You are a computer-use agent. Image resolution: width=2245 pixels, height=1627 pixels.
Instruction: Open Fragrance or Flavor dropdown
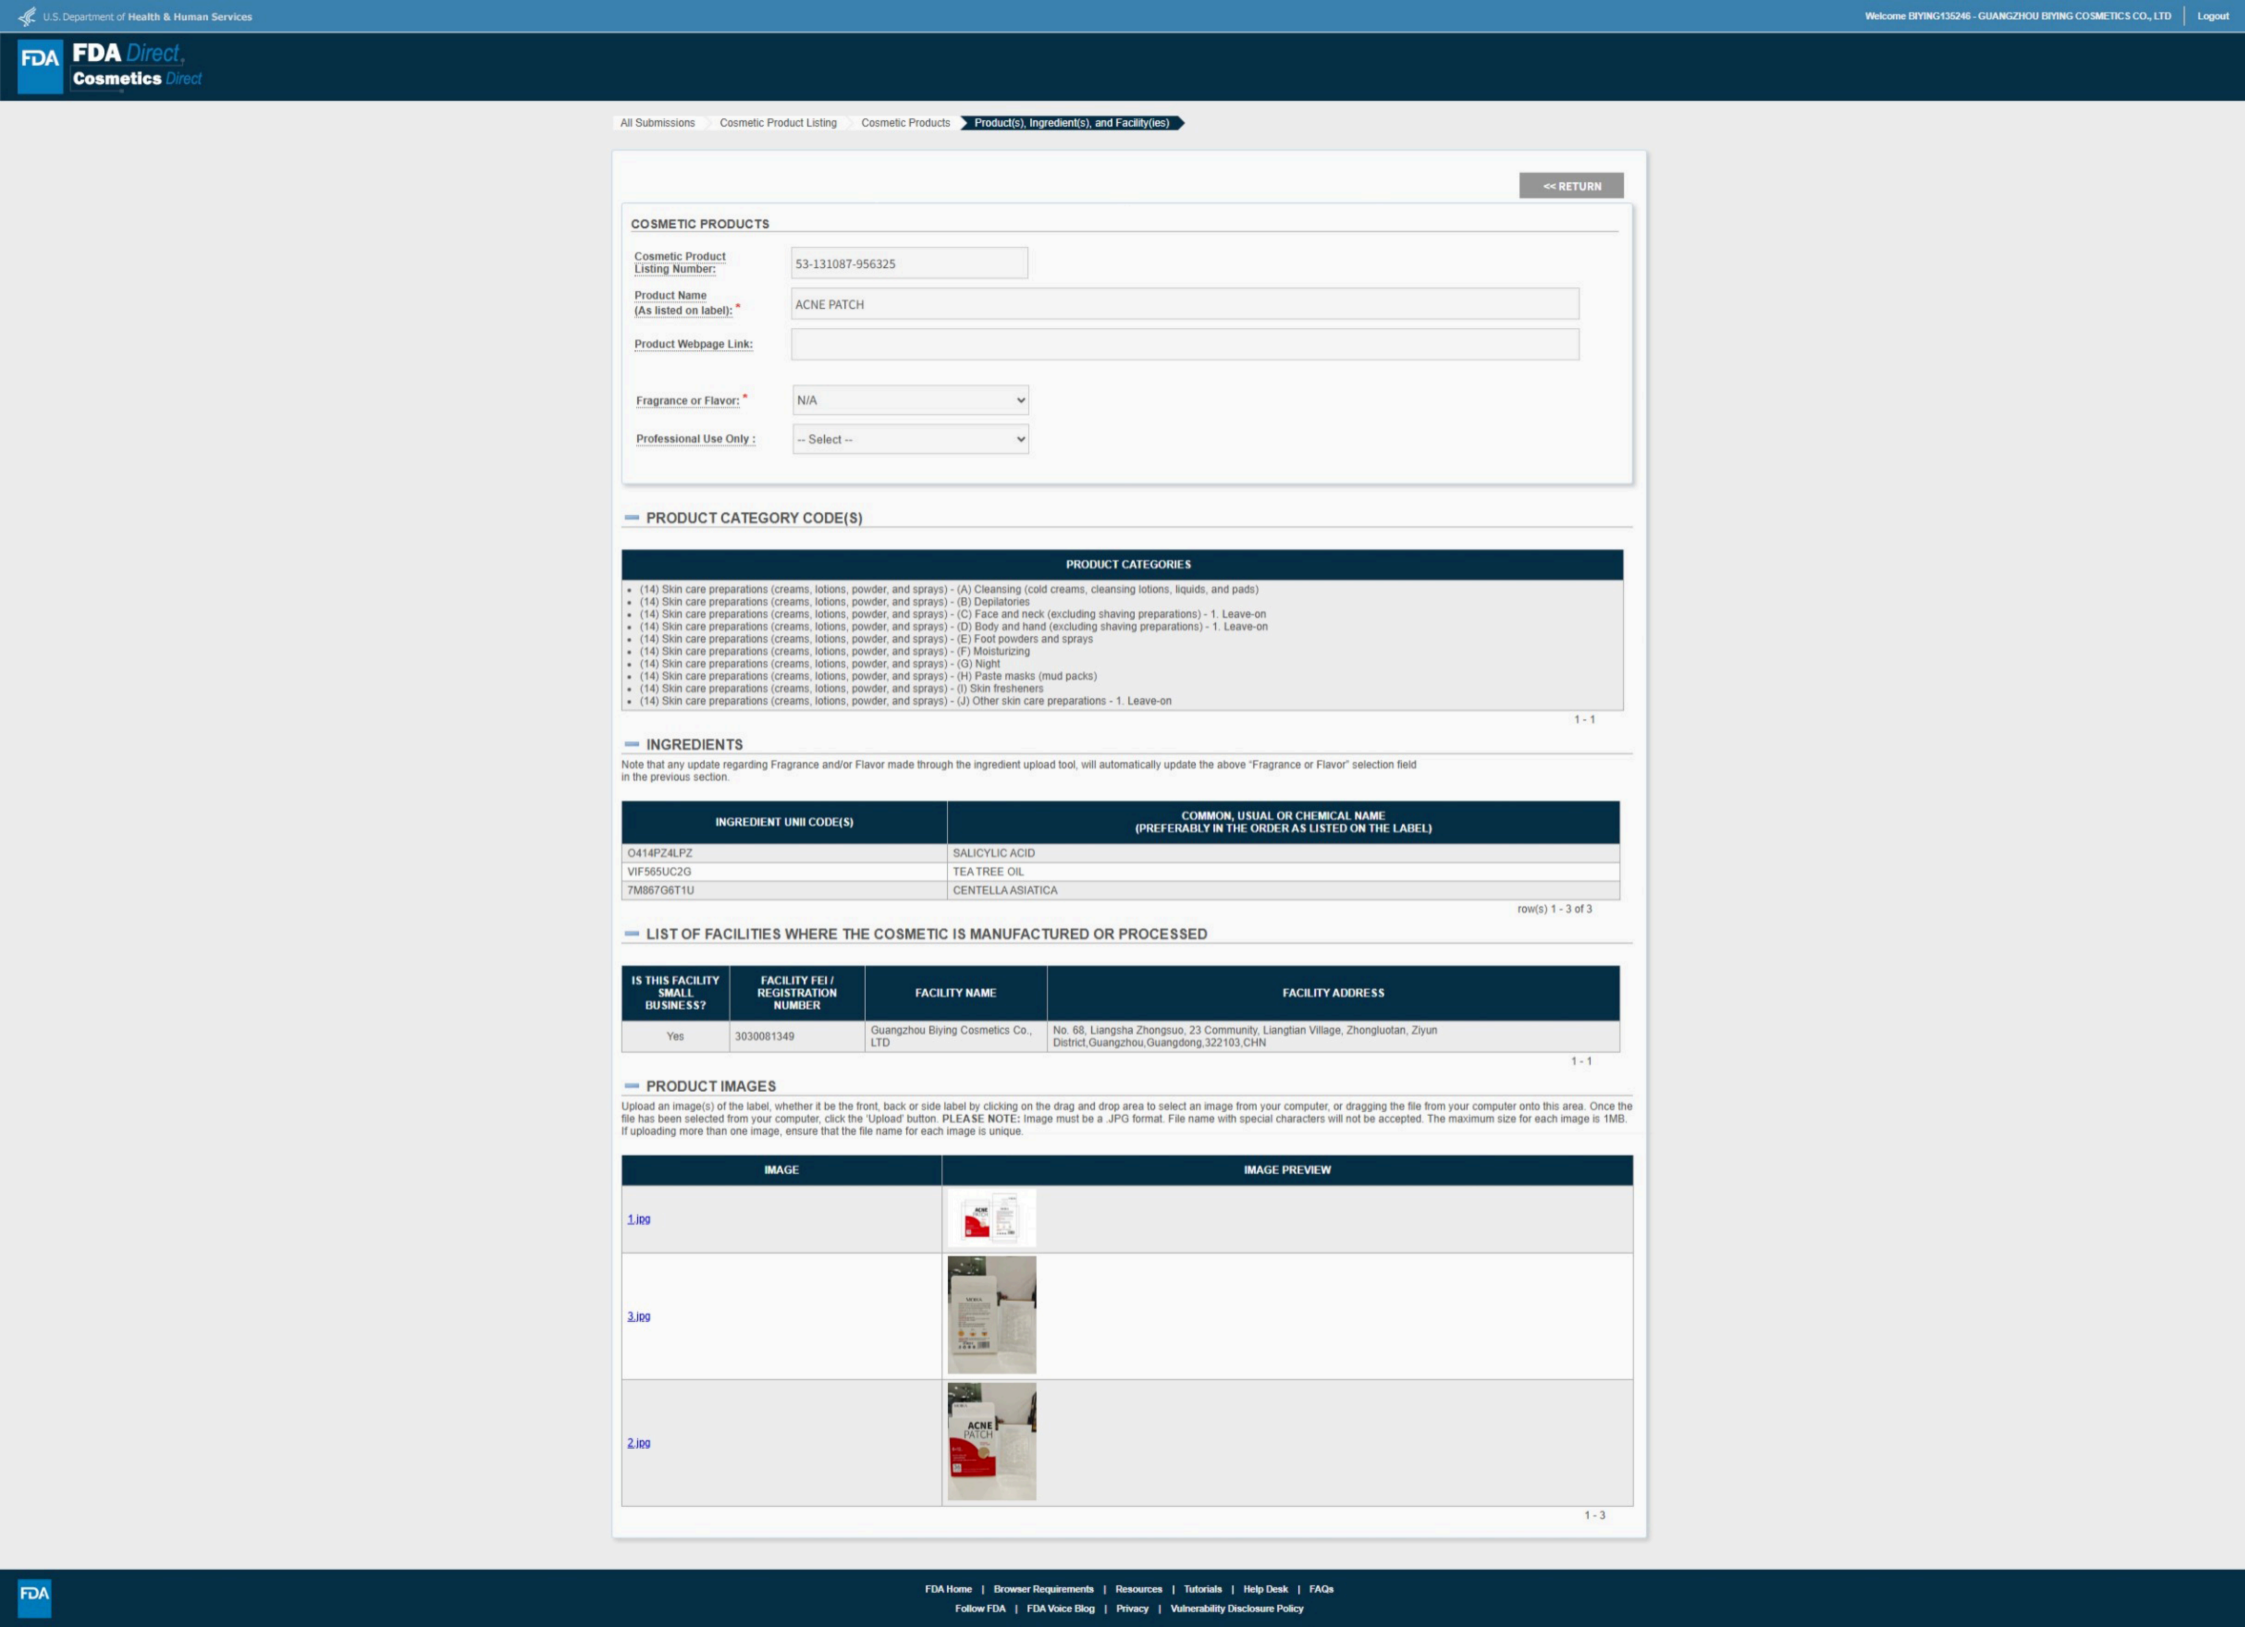pyautogui.click(x=910, y=400)
